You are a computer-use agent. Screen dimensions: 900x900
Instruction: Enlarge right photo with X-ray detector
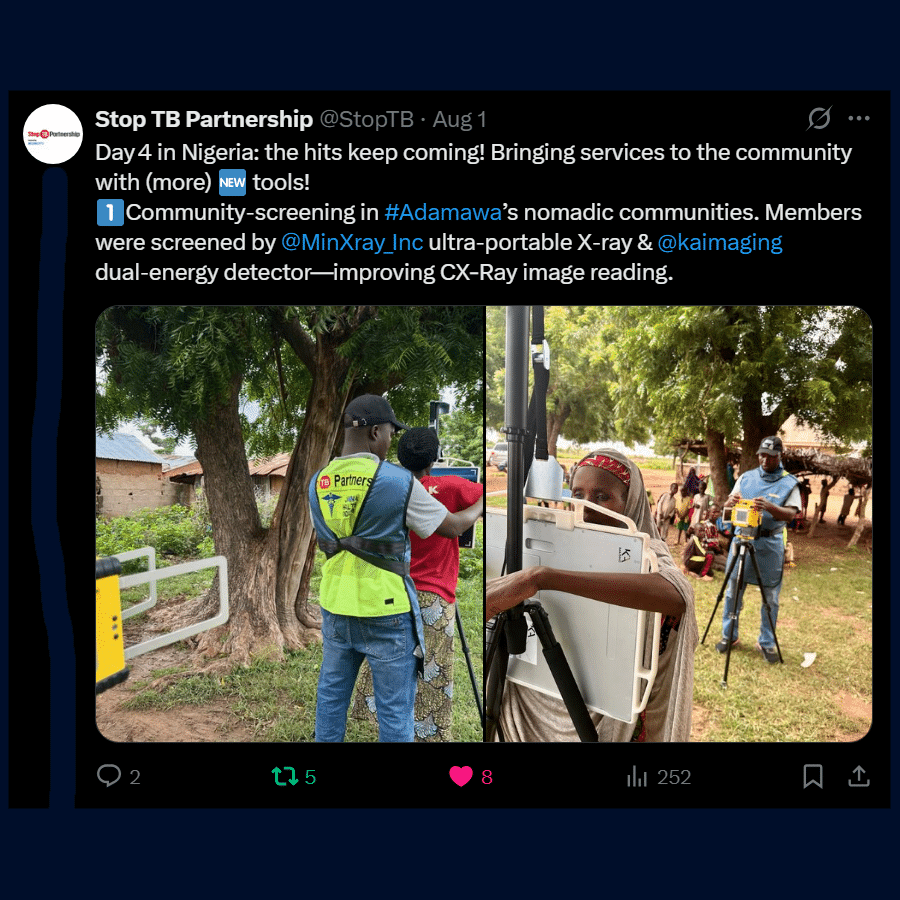(x=679, y=524)
